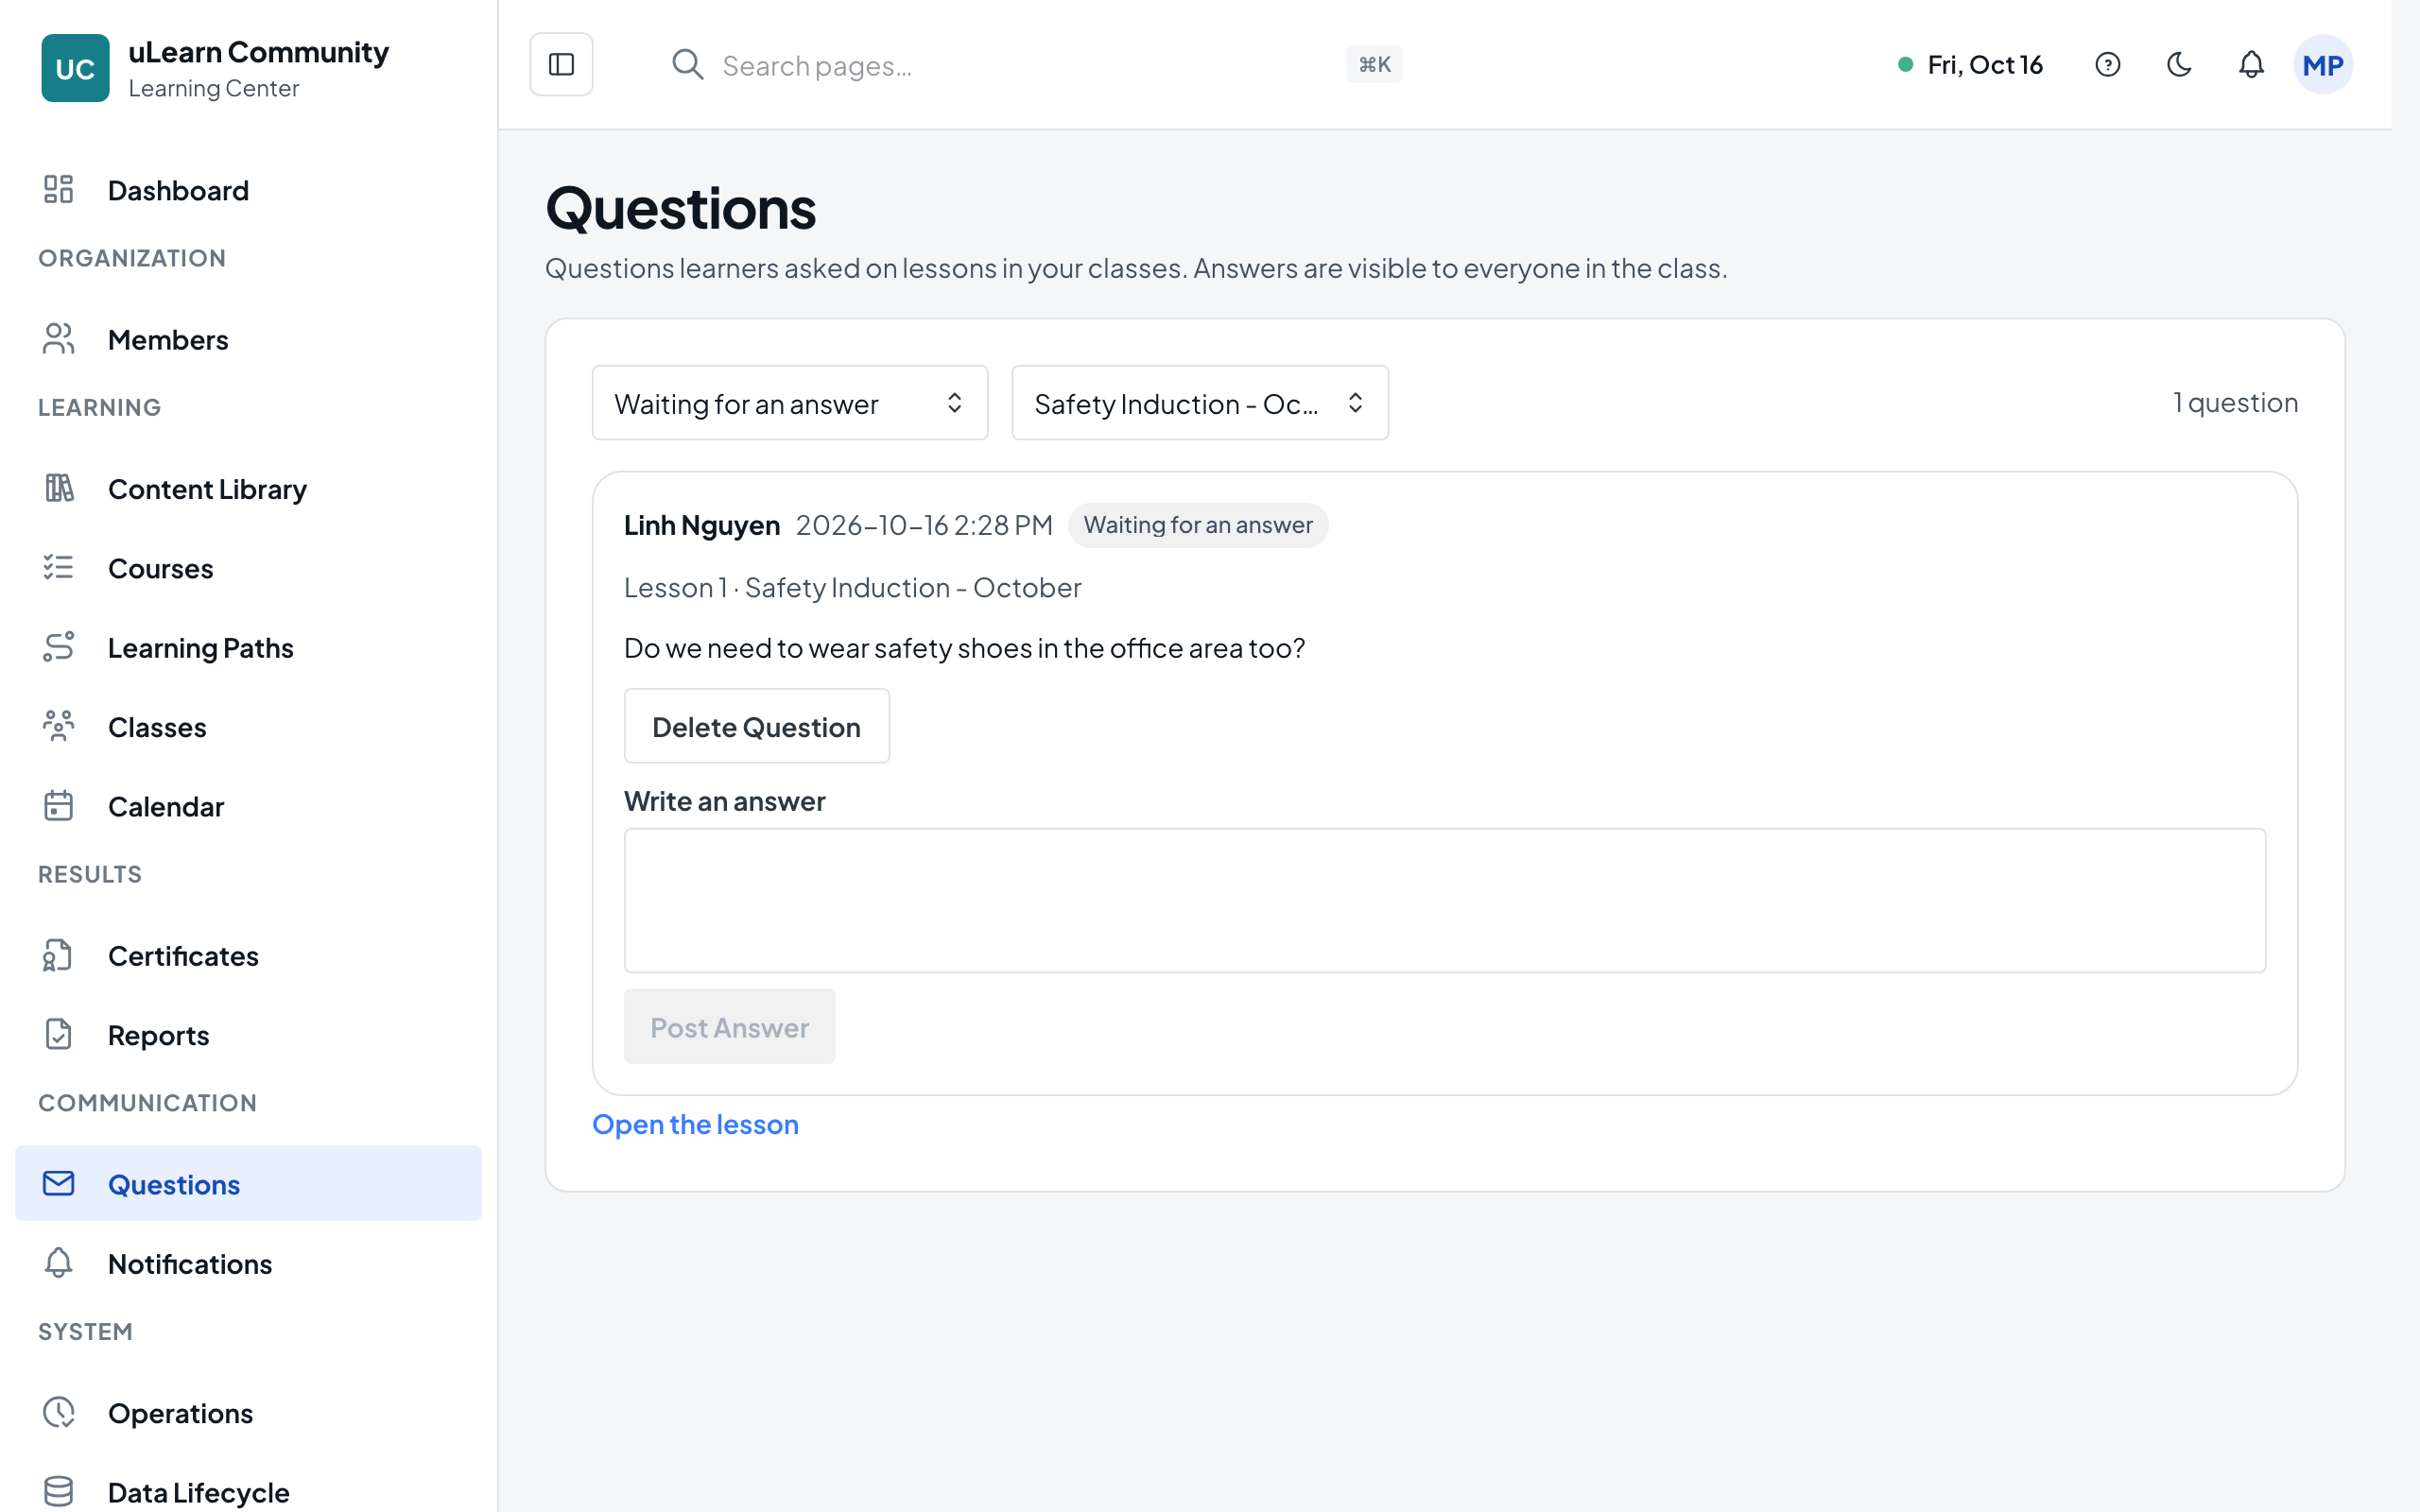The height and width of the screenshot is (1512, 2420).
Task: Click the Fri, Oct 16 date indicator
Action: (1970, 65)
